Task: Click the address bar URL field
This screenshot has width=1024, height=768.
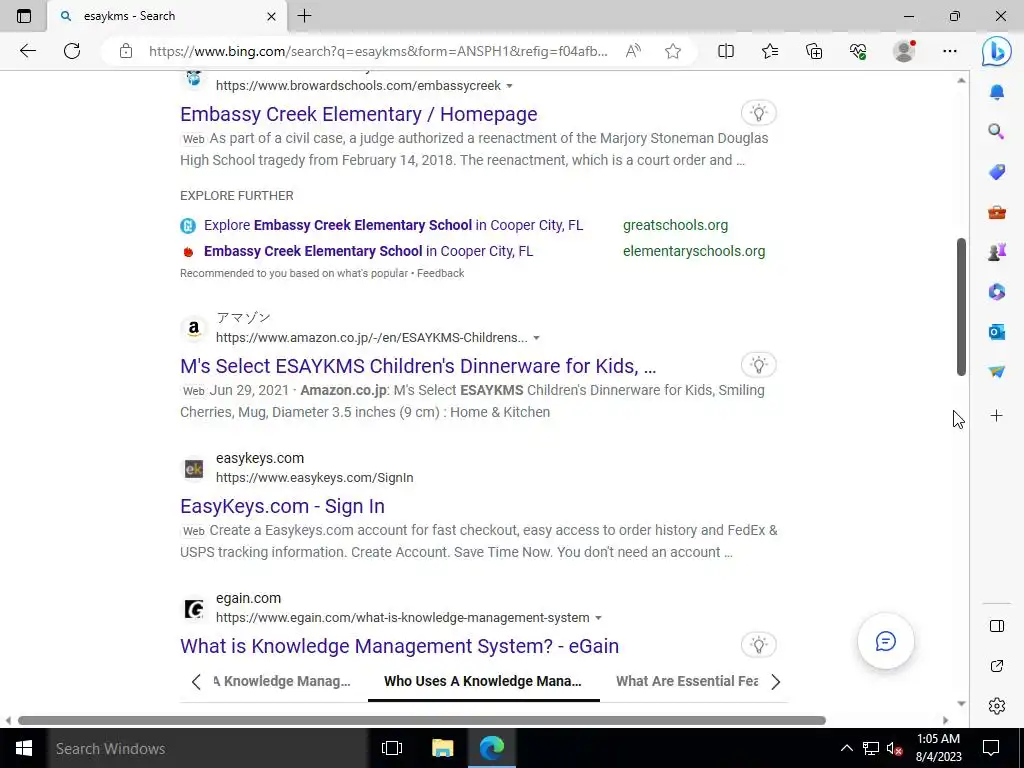Action: (378, 51)
